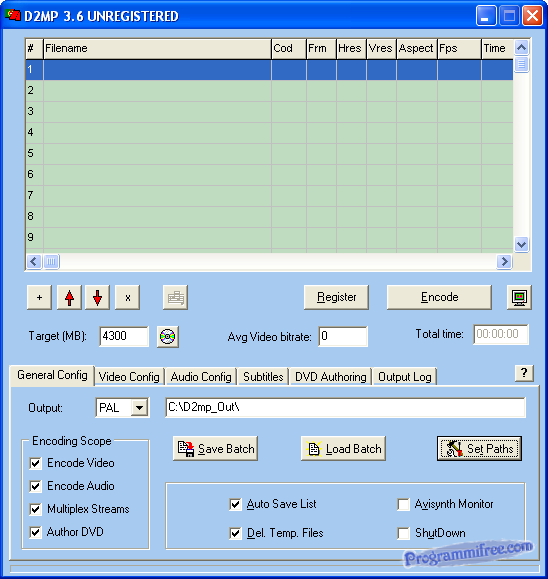548x579 pixels.
Task: Select row 1 in the file list
Action: tap(270, 69)
